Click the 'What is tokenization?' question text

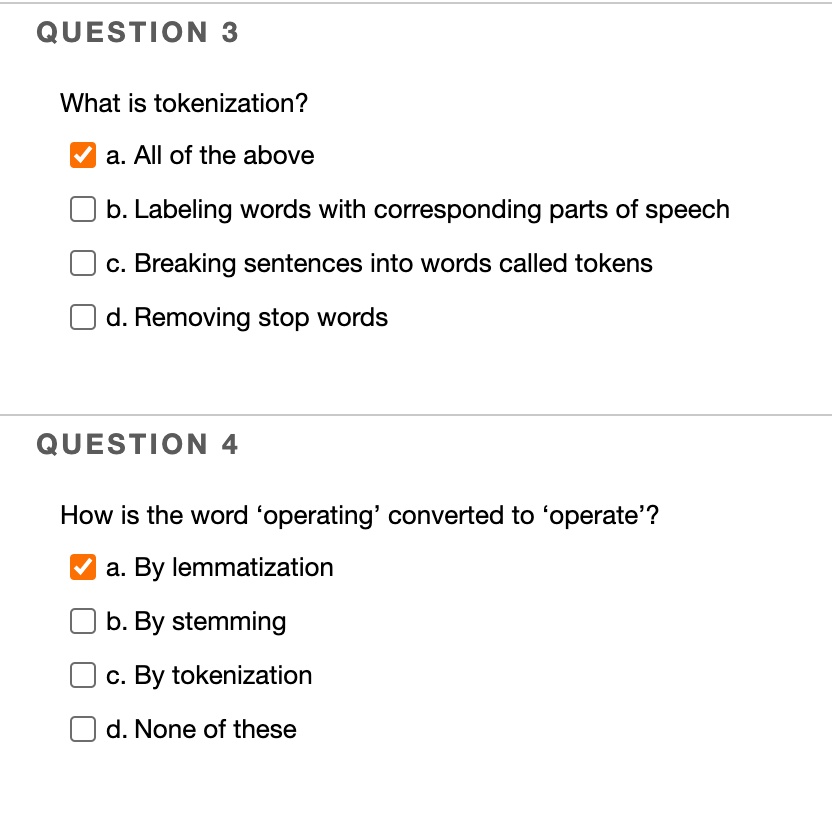pos(184,103)
